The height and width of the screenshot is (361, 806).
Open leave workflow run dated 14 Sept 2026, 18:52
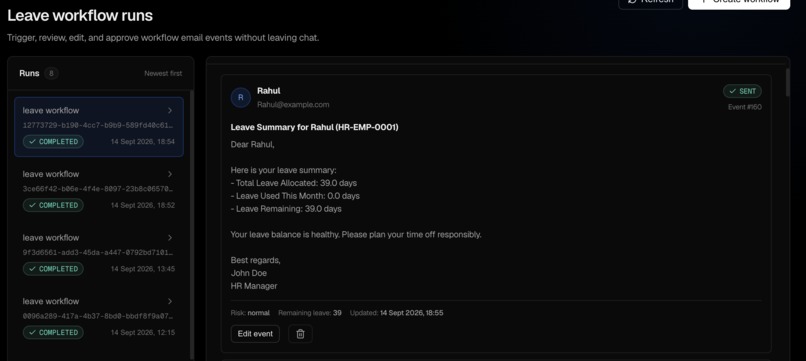[x=99, y=190]
